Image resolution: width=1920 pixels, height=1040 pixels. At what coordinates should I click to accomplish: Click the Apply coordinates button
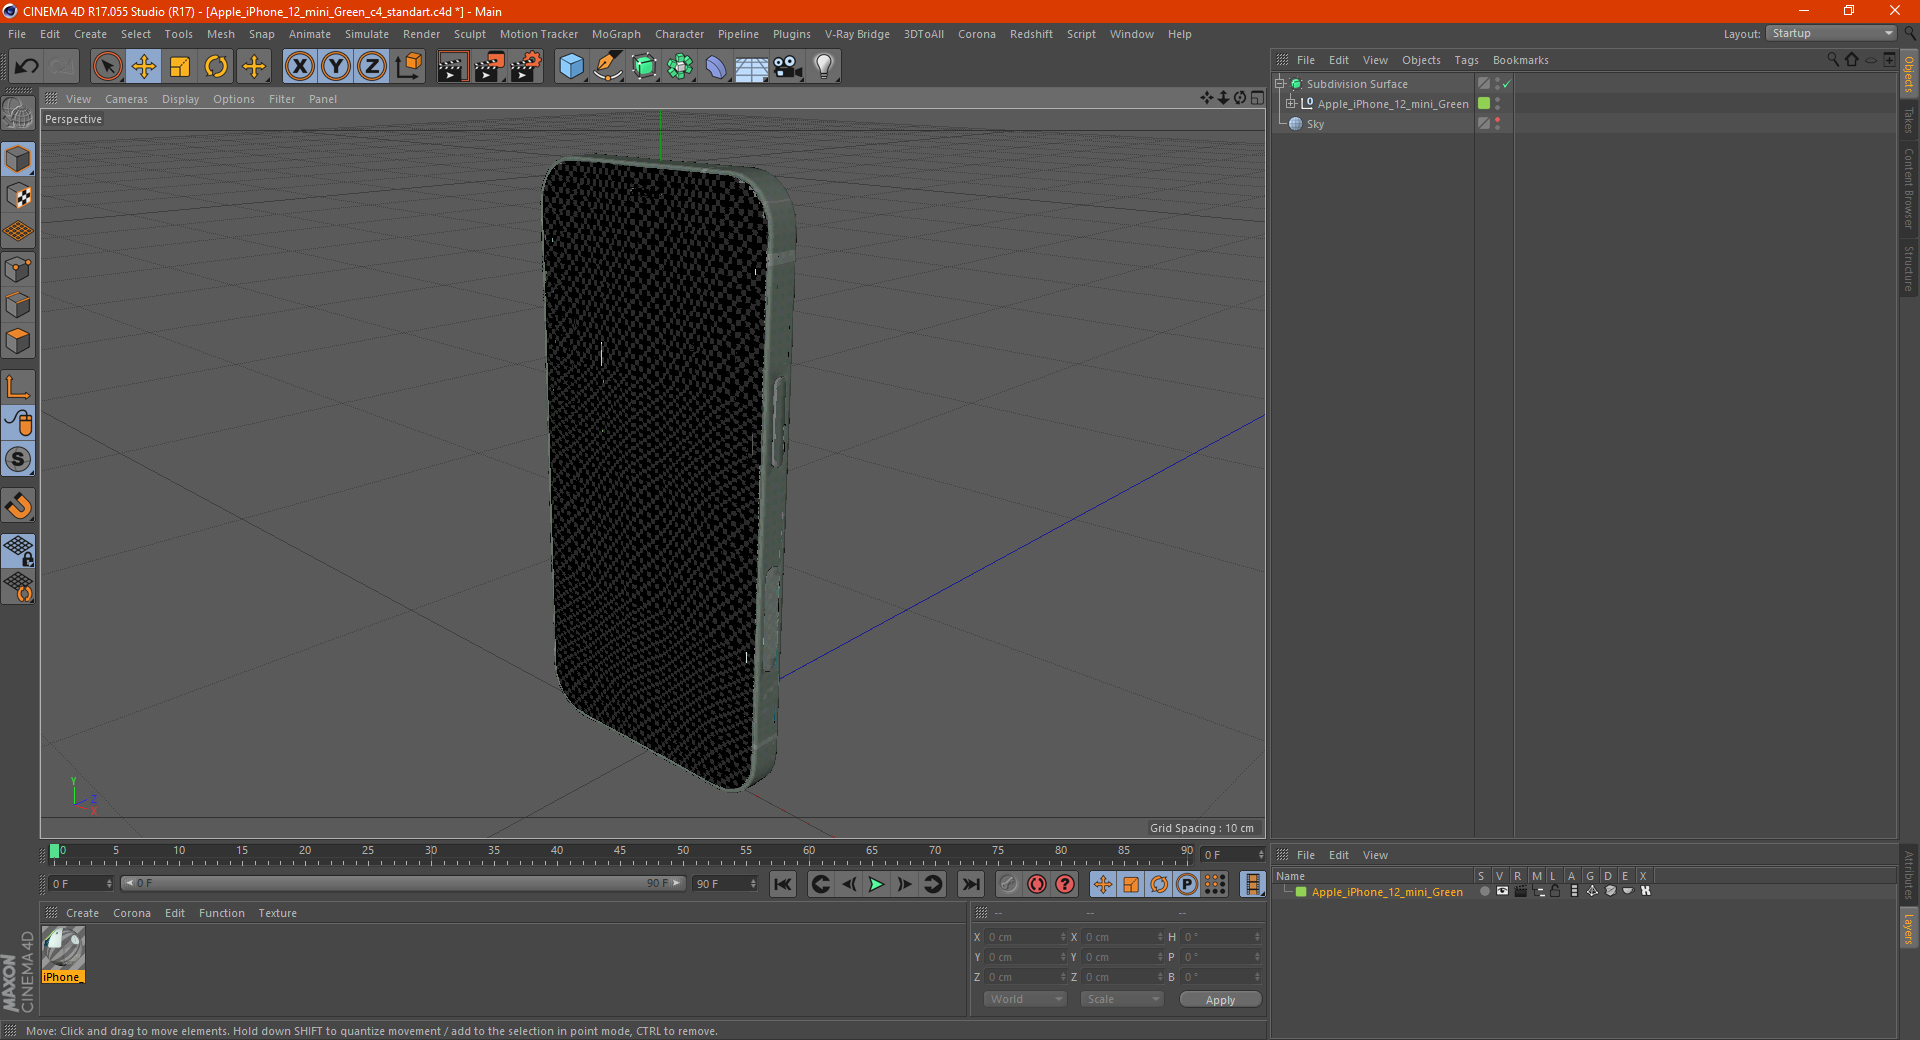[1220, 1000]
